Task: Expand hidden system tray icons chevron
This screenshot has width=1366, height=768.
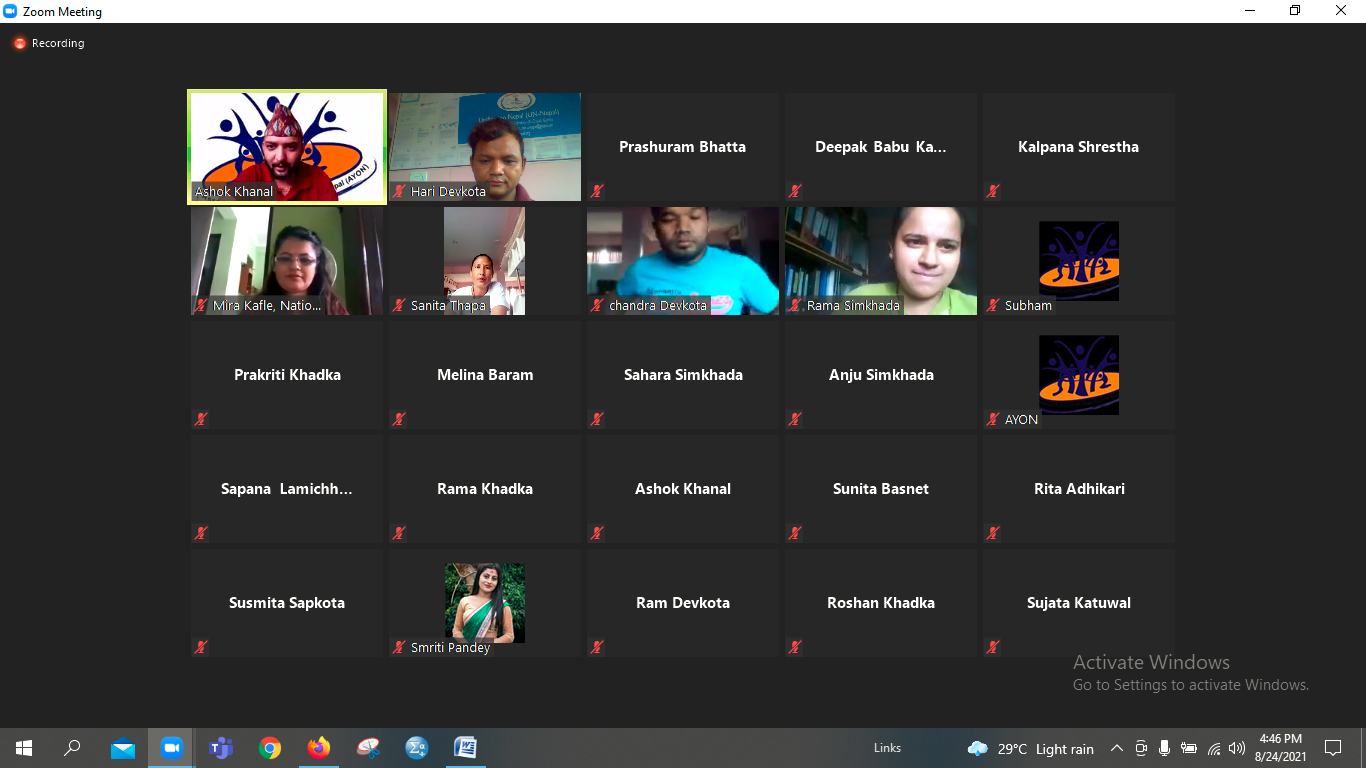Action: (x=1117, y=748)
